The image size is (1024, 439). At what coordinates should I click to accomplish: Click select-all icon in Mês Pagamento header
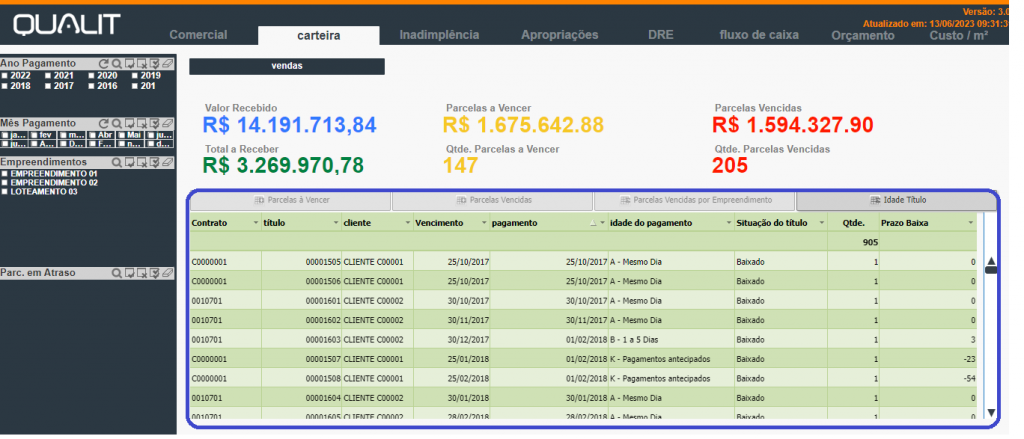click(155, 123)
